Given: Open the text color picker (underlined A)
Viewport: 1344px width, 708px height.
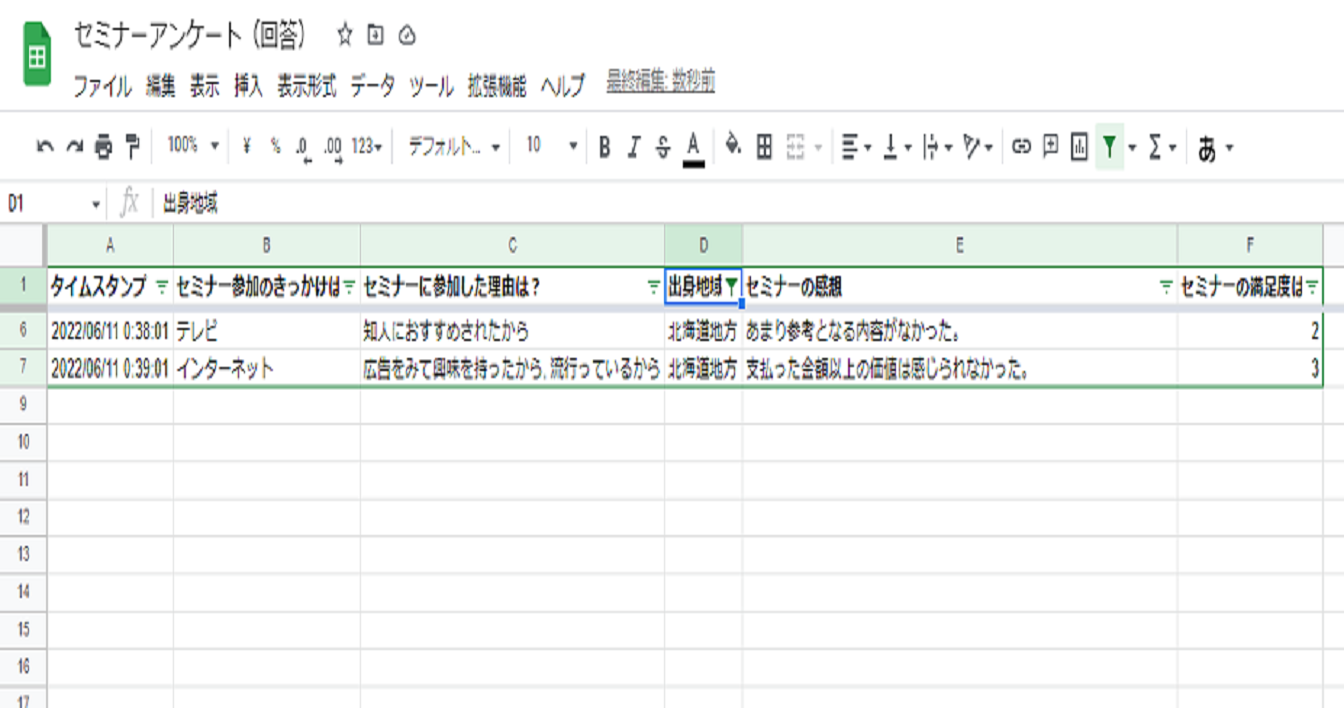Looking at the screenshot, I should pos(693,147).
